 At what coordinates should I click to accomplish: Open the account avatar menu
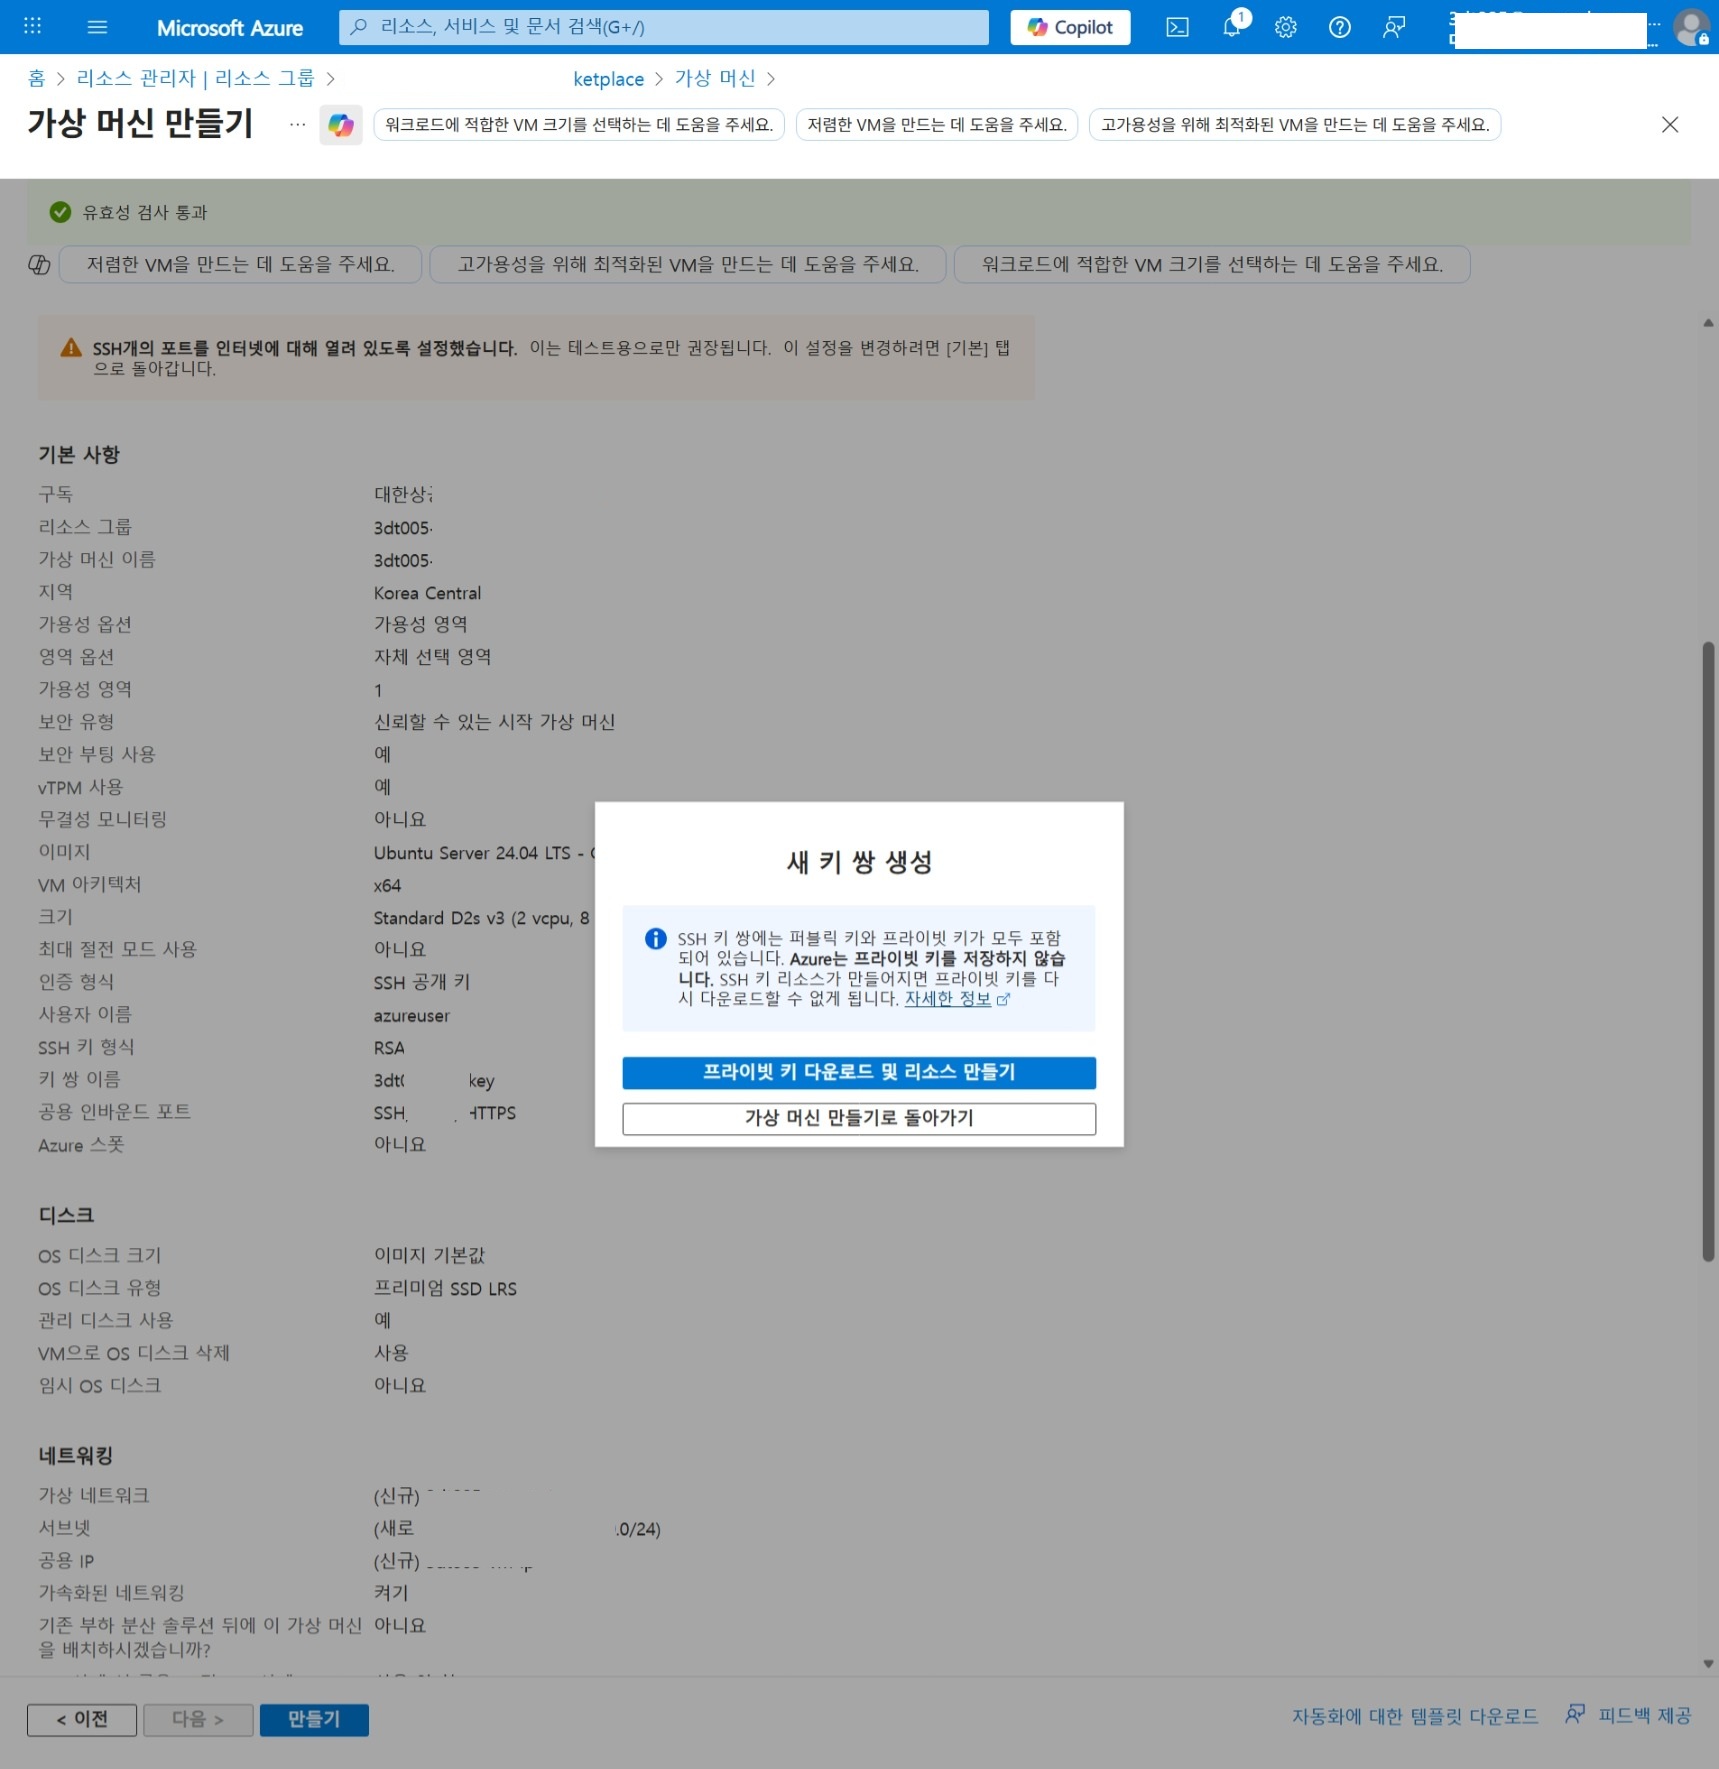click(1690, 27)
